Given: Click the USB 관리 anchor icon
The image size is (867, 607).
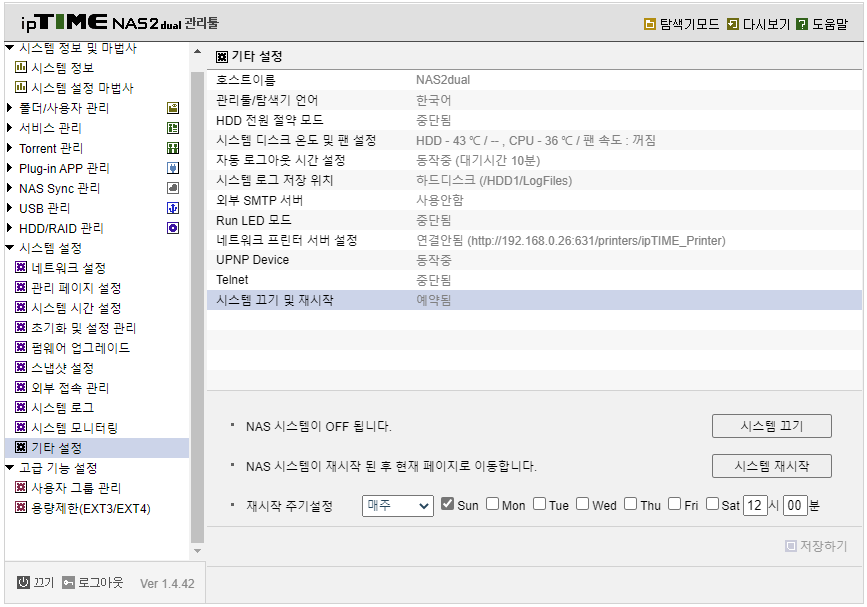Looking at the screenshot, I should click(x=173, y=208).
